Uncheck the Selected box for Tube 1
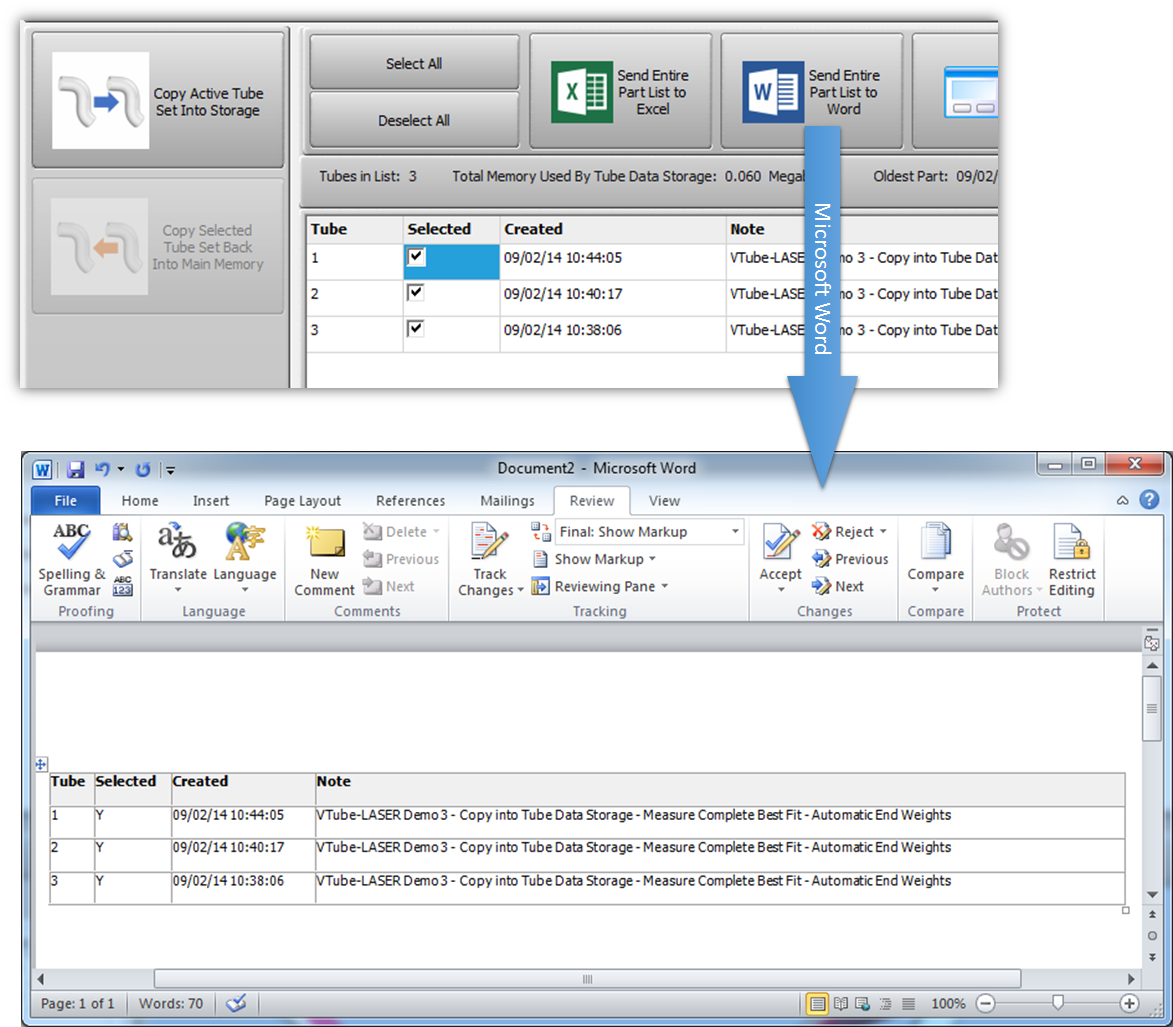 click(416, 258)
